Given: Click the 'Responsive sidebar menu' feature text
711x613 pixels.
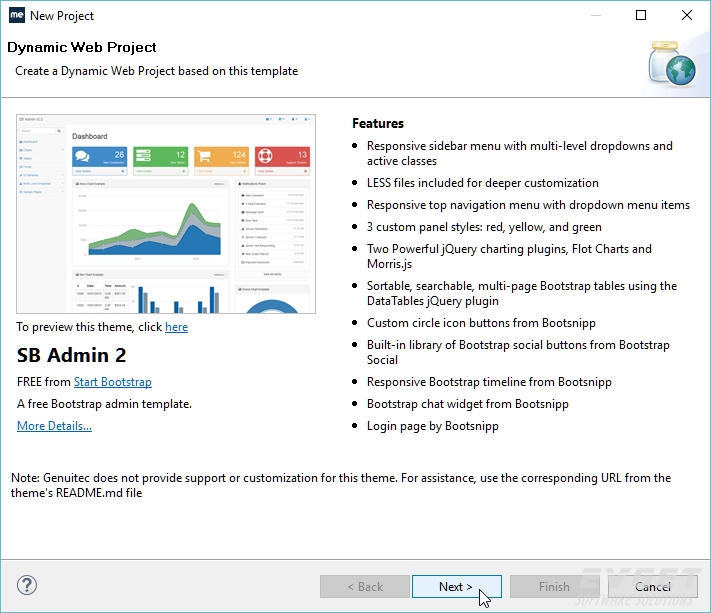Looking at the screenshot, I should pos(520,153).
